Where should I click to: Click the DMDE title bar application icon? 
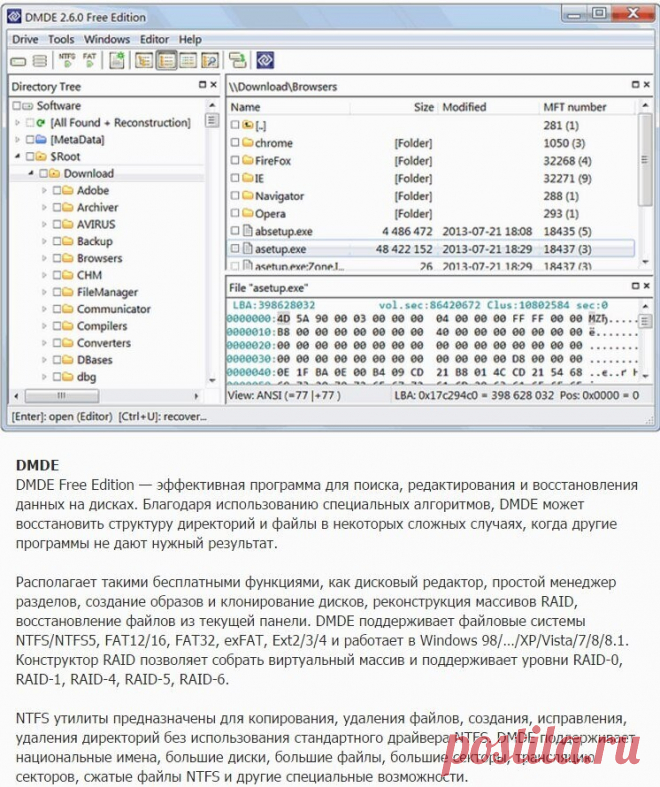coord(15,16)
